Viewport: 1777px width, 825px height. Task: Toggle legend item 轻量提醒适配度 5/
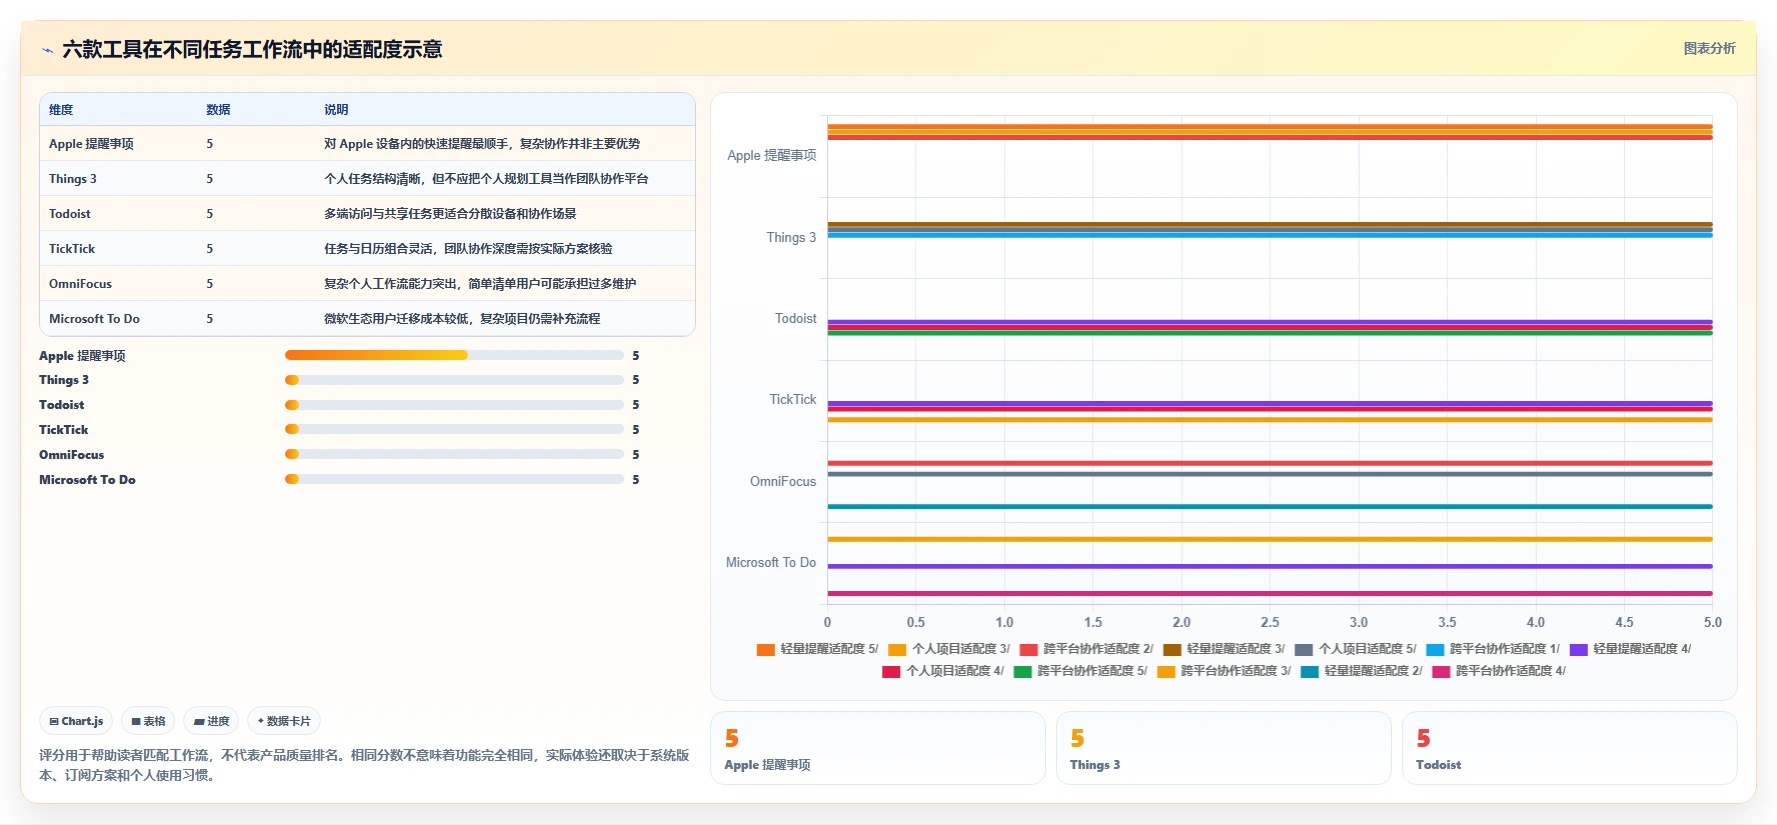(818, 649)
